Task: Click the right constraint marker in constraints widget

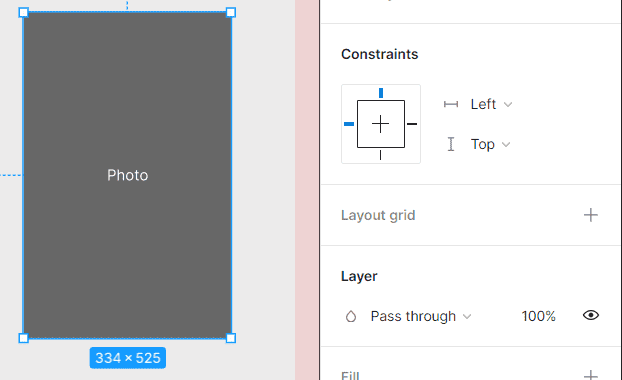Action: pos(412,124)
